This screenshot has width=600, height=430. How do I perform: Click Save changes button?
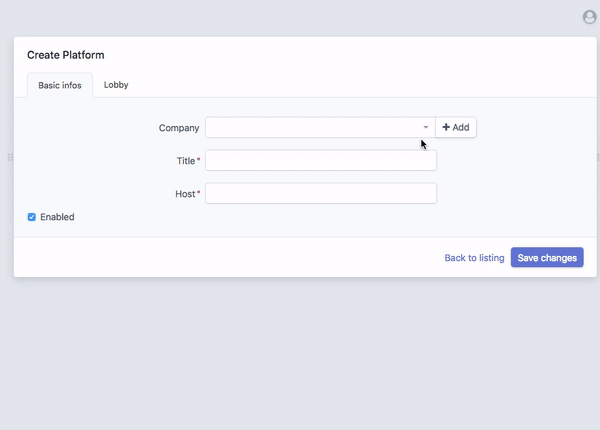coord(547,257)
